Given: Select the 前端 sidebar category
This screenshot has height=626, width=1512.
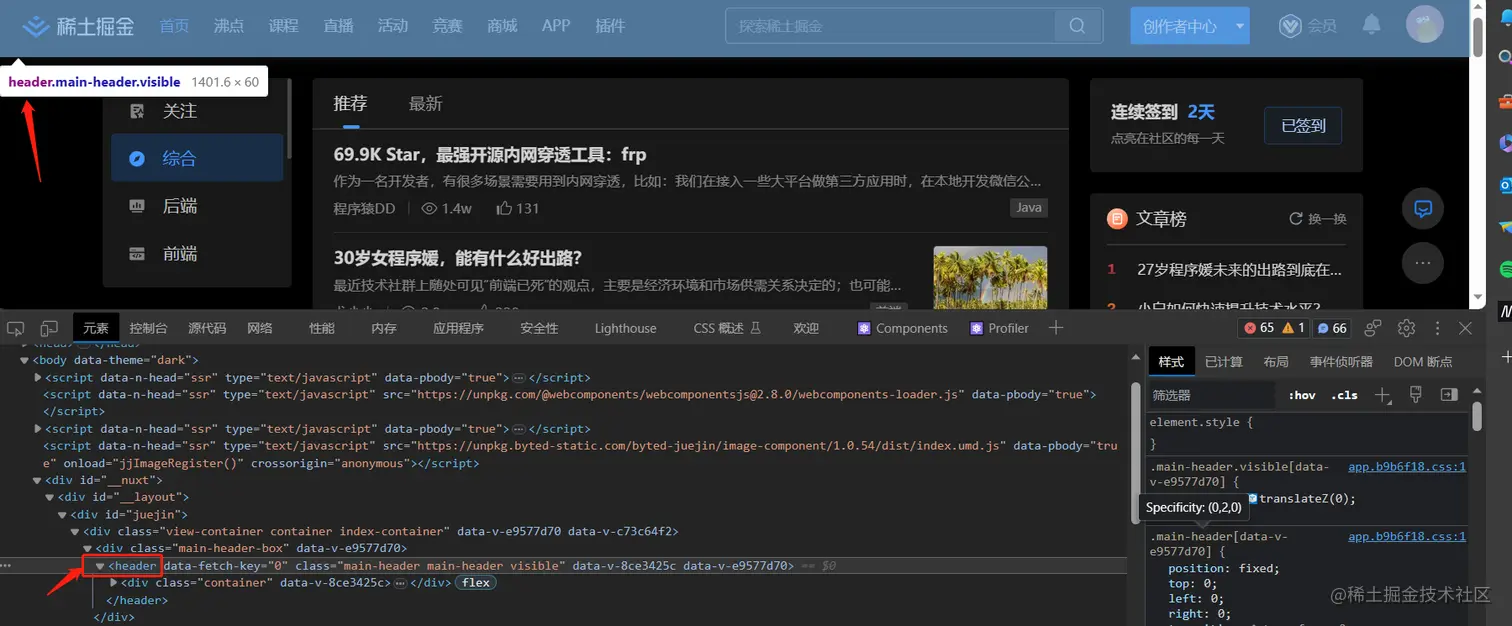Looking at the screenshot, I should (x=197, y=254).
